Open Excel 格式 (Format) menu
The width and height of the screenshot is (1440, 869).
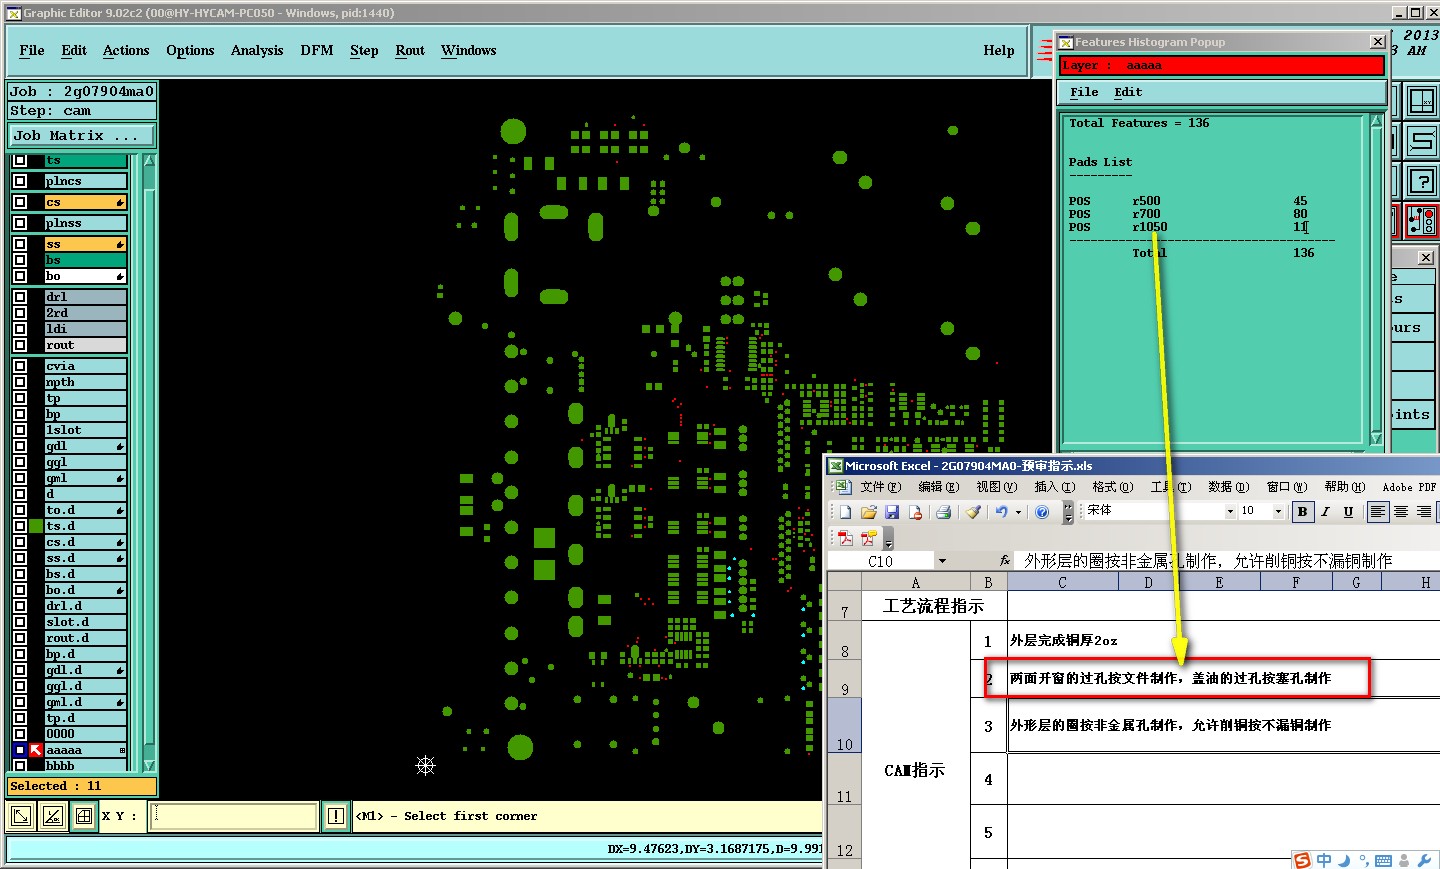(x=1112, y=487)
